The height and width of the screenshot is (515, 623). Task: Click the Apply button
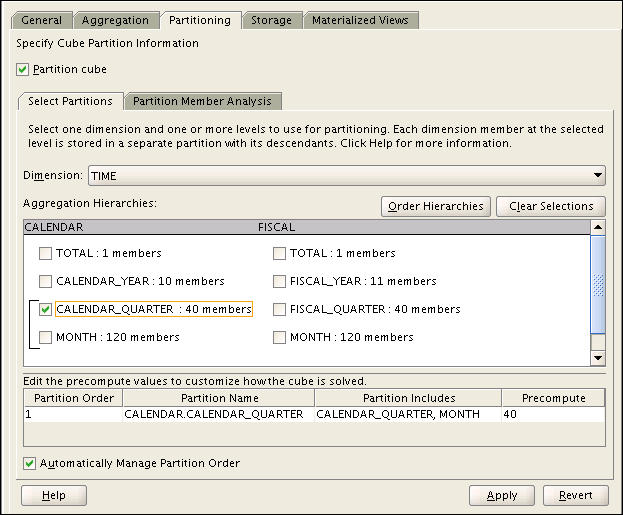tap(502, 495)
